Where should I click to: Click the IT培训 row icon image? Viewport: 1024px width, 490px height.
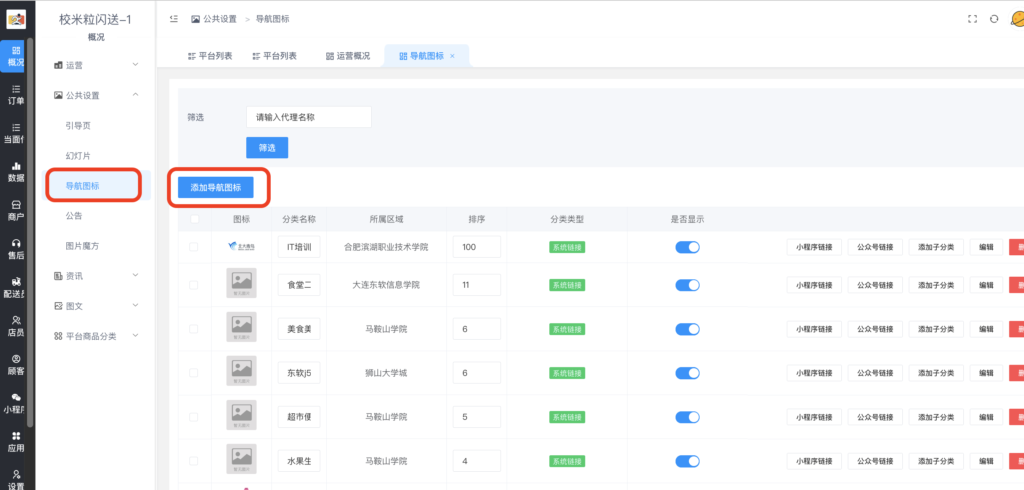[x=241, y=247]
